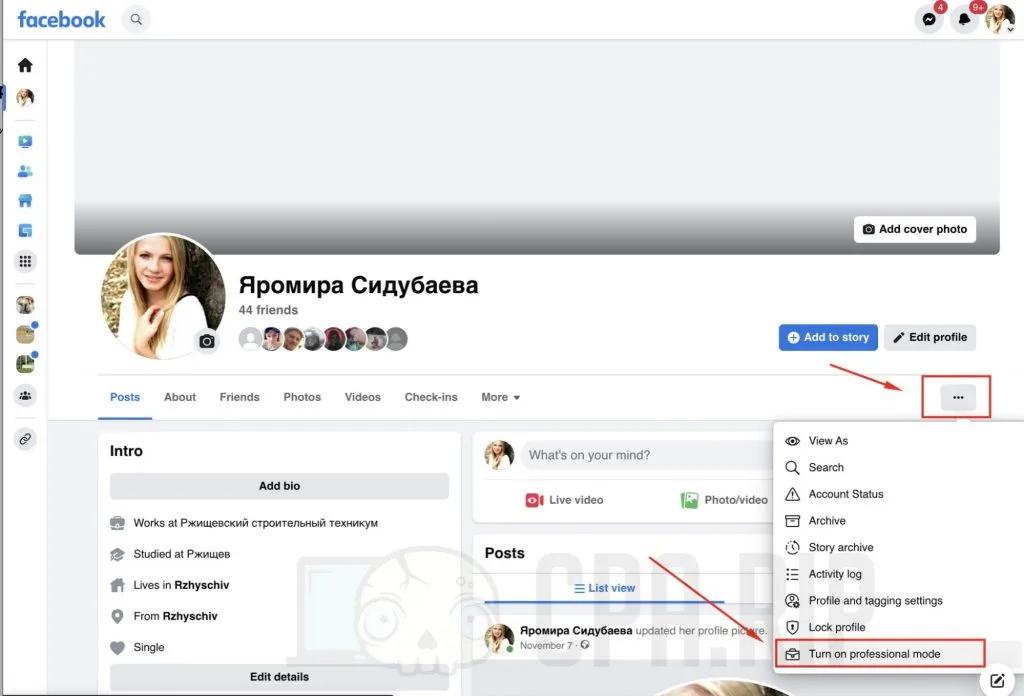Click the Edit details button
The image size is (1024, 696).
pos(279,676)
